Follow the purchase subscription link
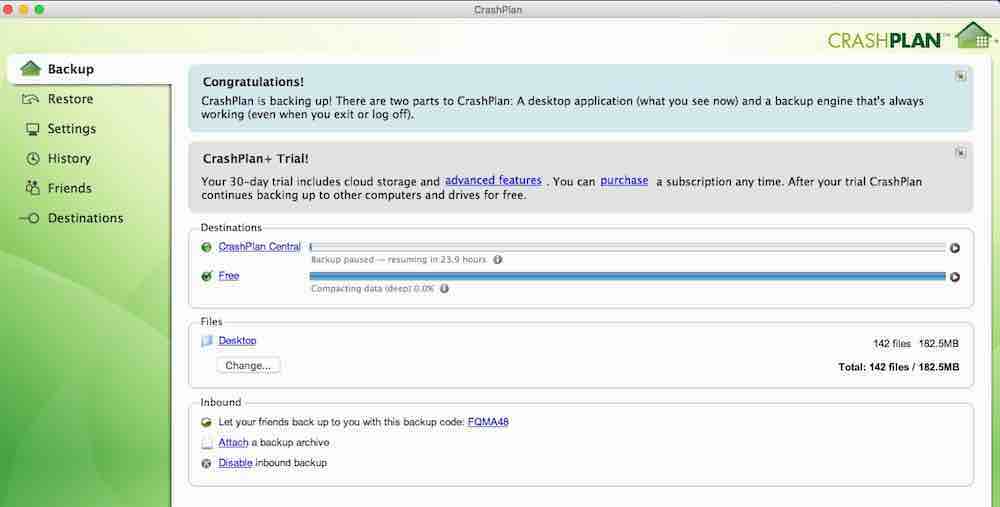Image resolution: width=1000 pixels, height=507 pixels. [624, 180]
